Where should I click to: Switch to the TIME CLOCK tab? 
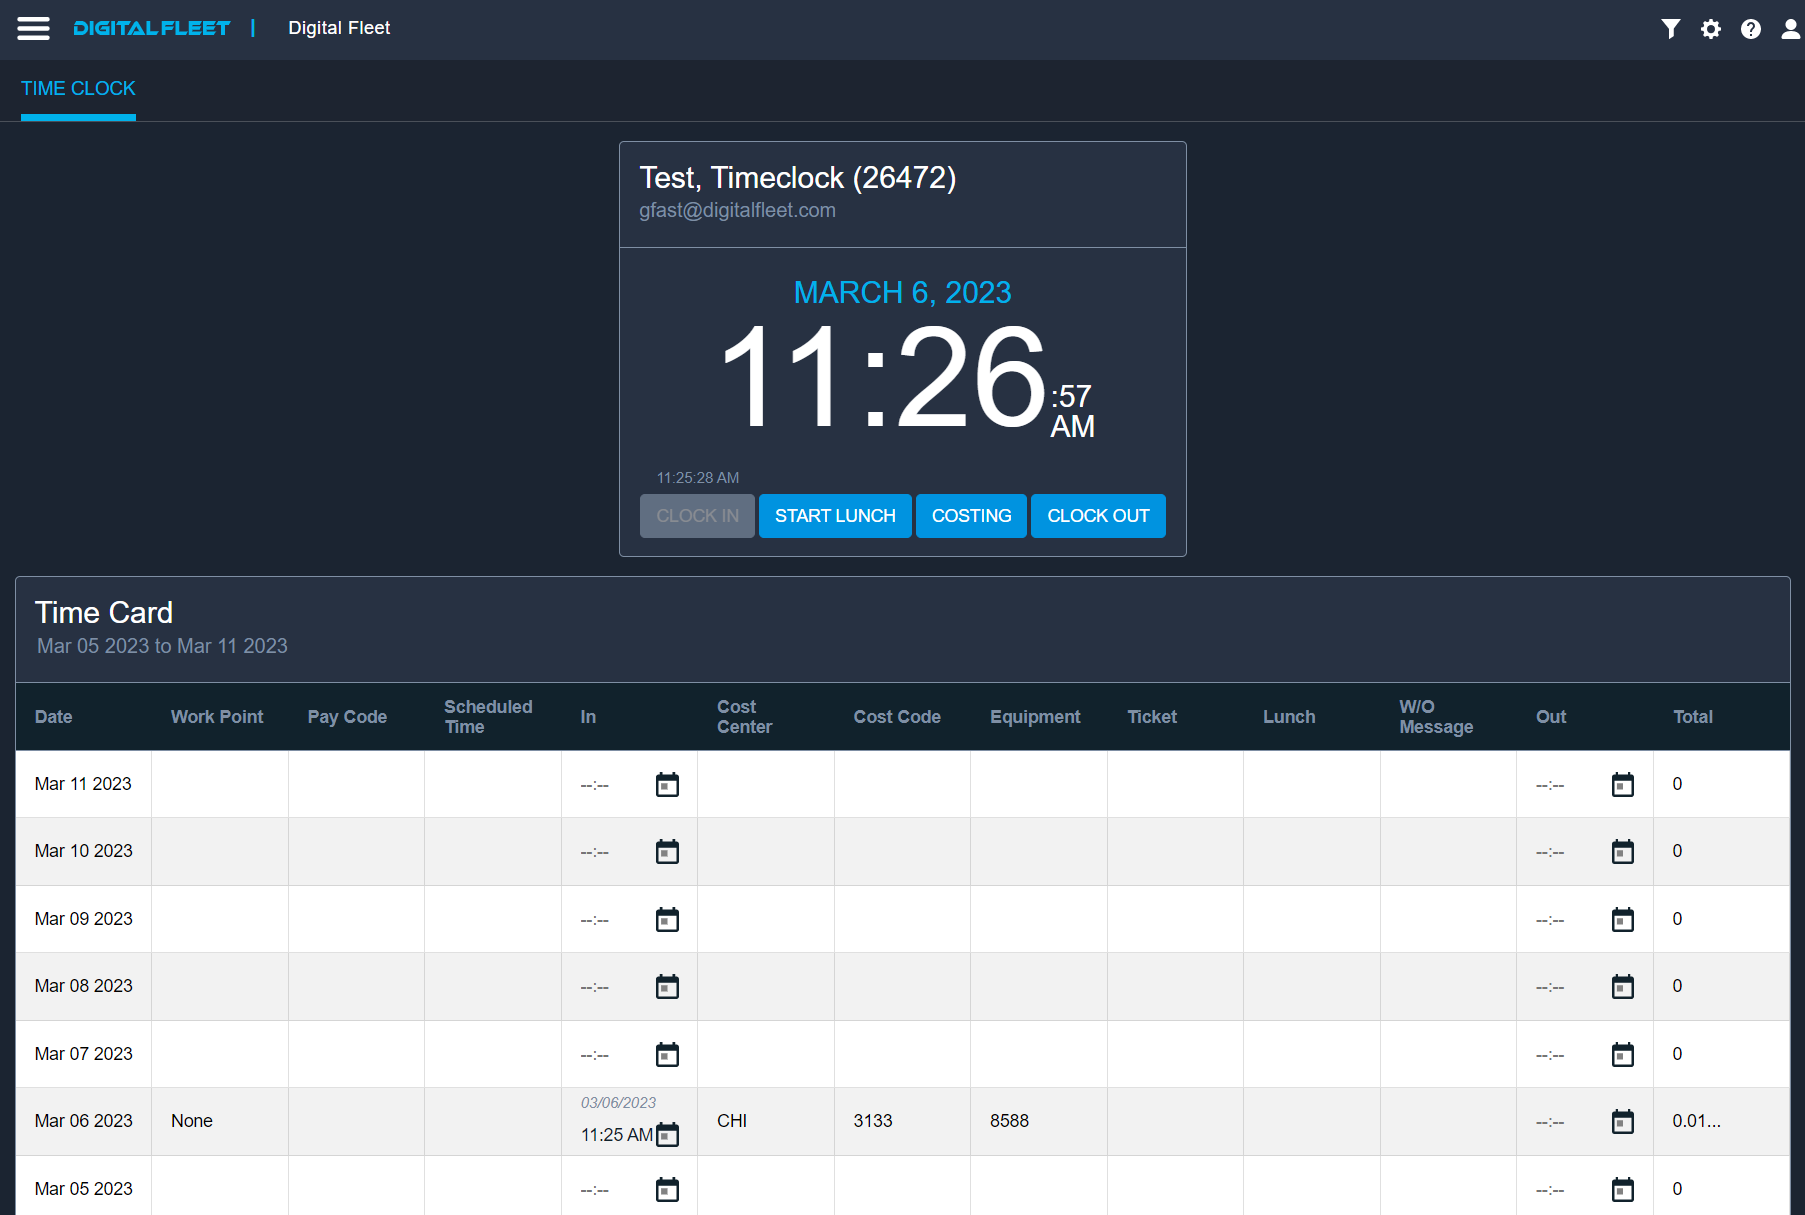[x=78, y=89]
